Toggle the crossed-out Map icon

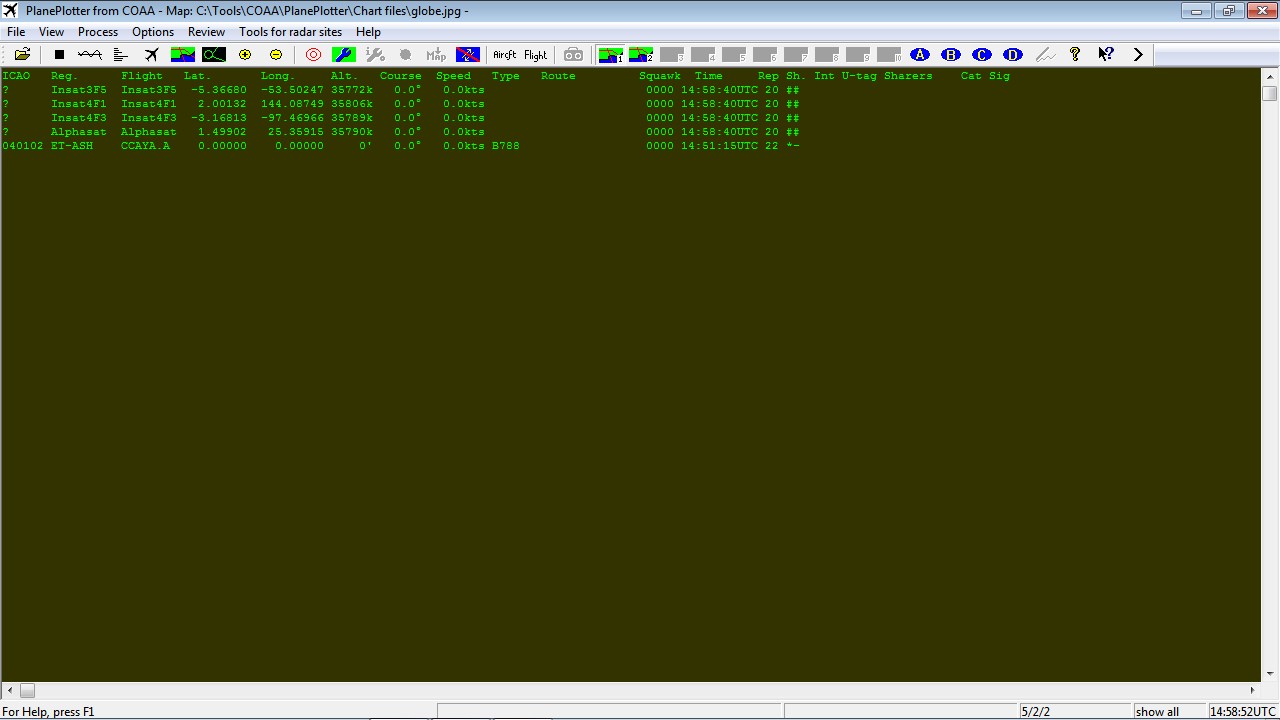coord(467,55)
